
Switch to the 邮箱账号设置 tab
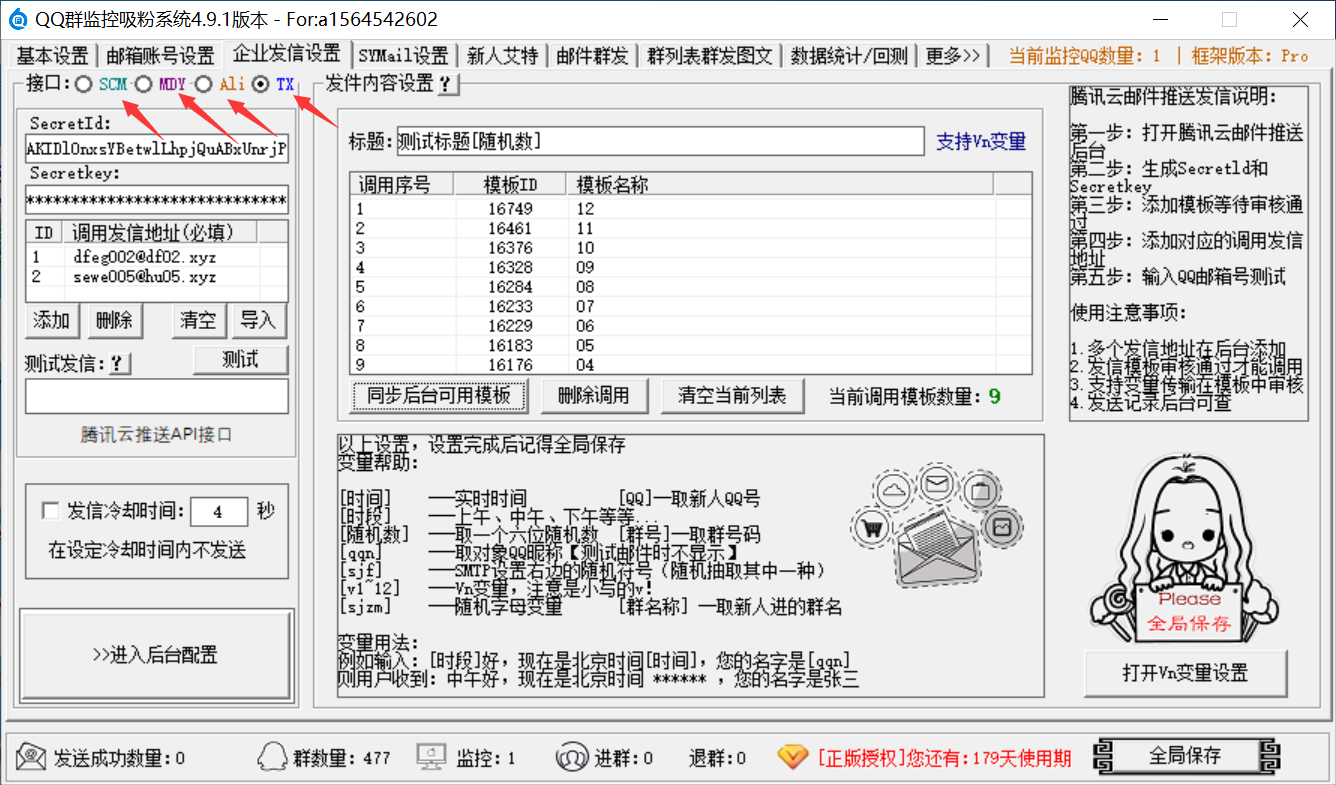click(160, 56)
